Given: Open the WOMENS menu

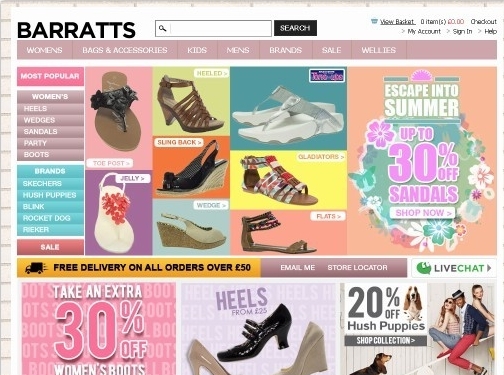Looking at the screenshot, I should (x=45, y=50).
